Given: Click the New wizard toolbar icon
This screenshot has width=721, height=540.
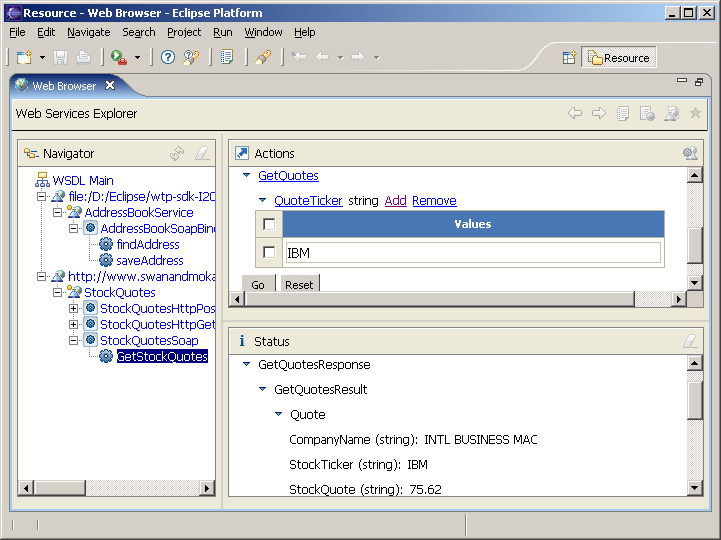Looking at the screenshot, I should 24,57.
